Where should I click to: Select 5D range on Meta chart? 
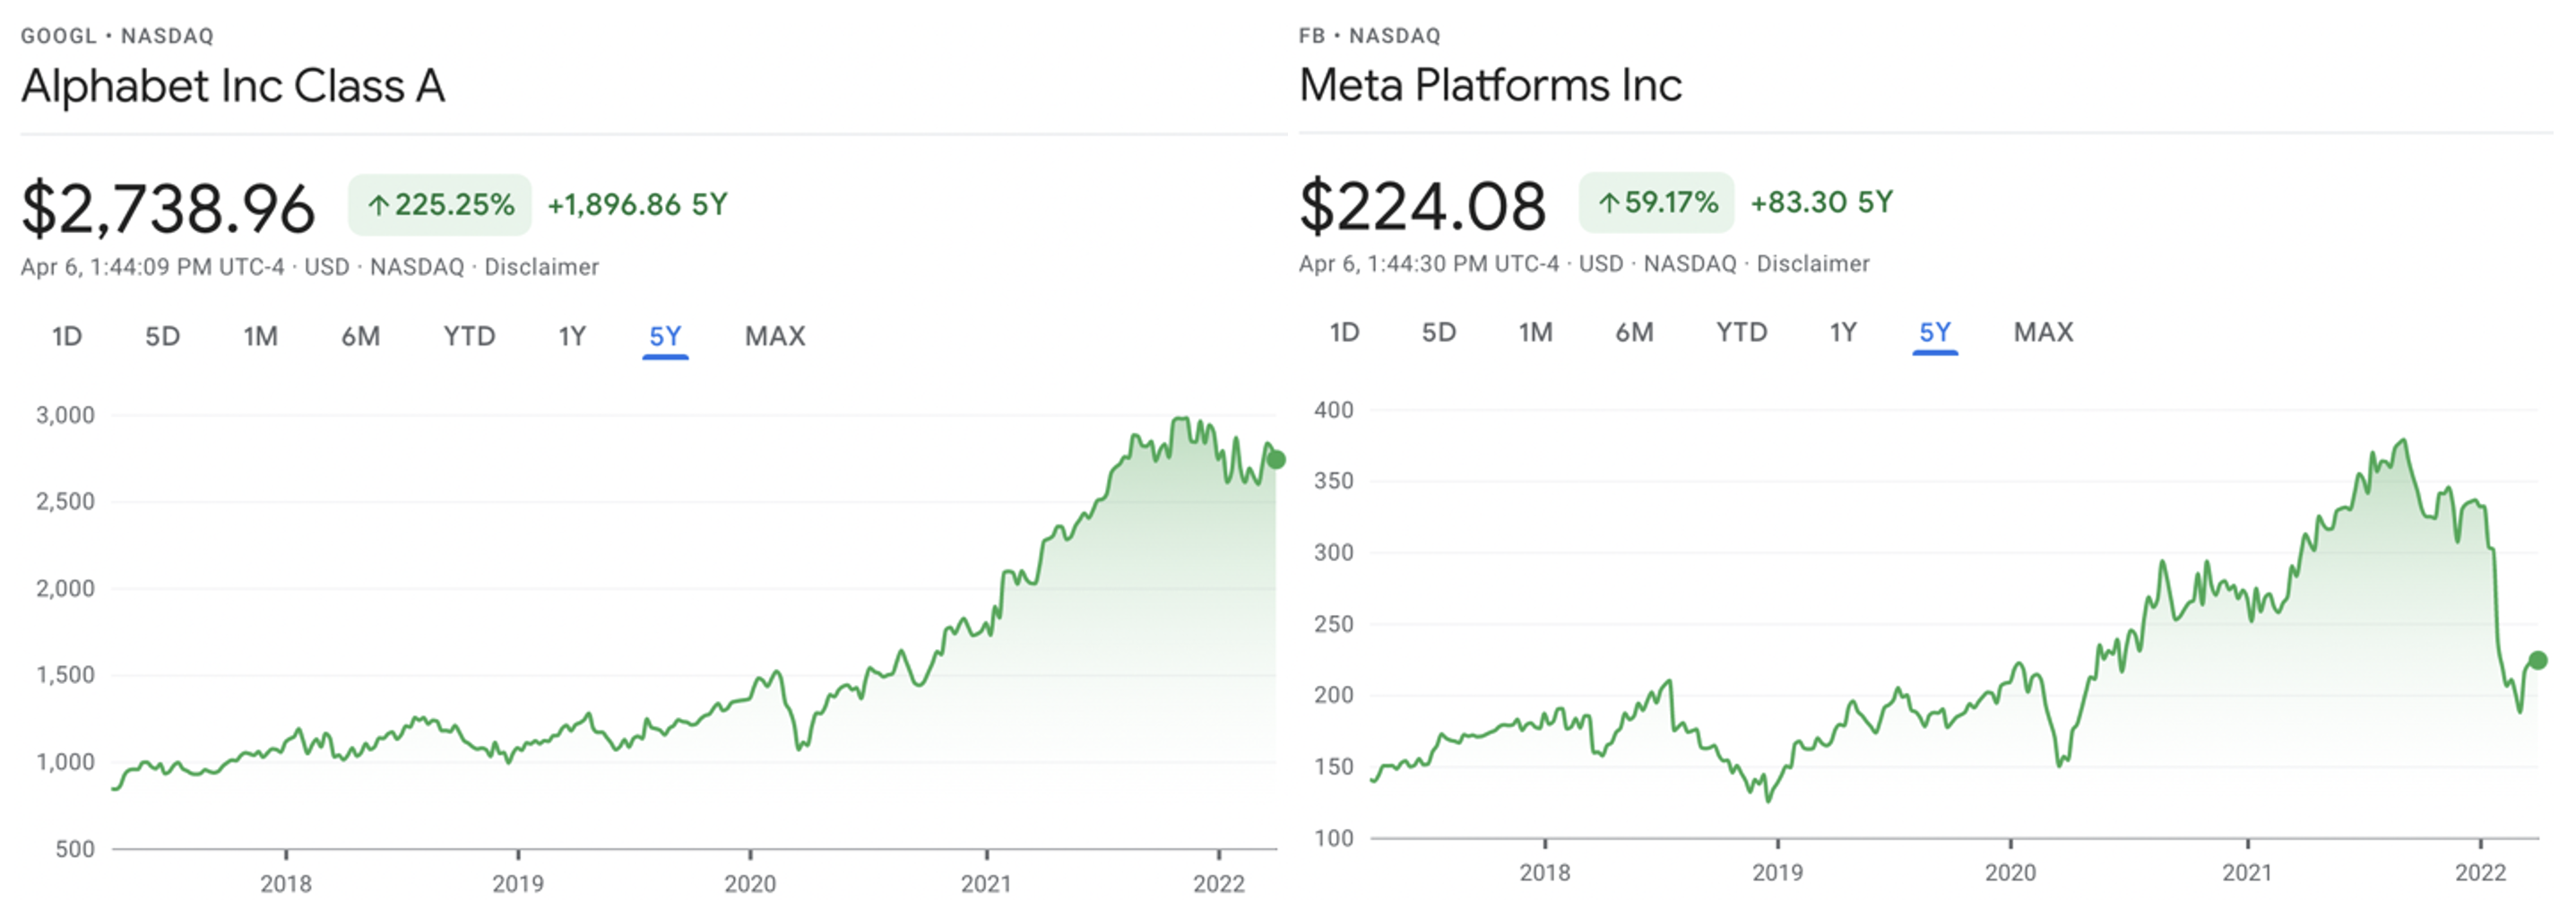[1438, 332]
